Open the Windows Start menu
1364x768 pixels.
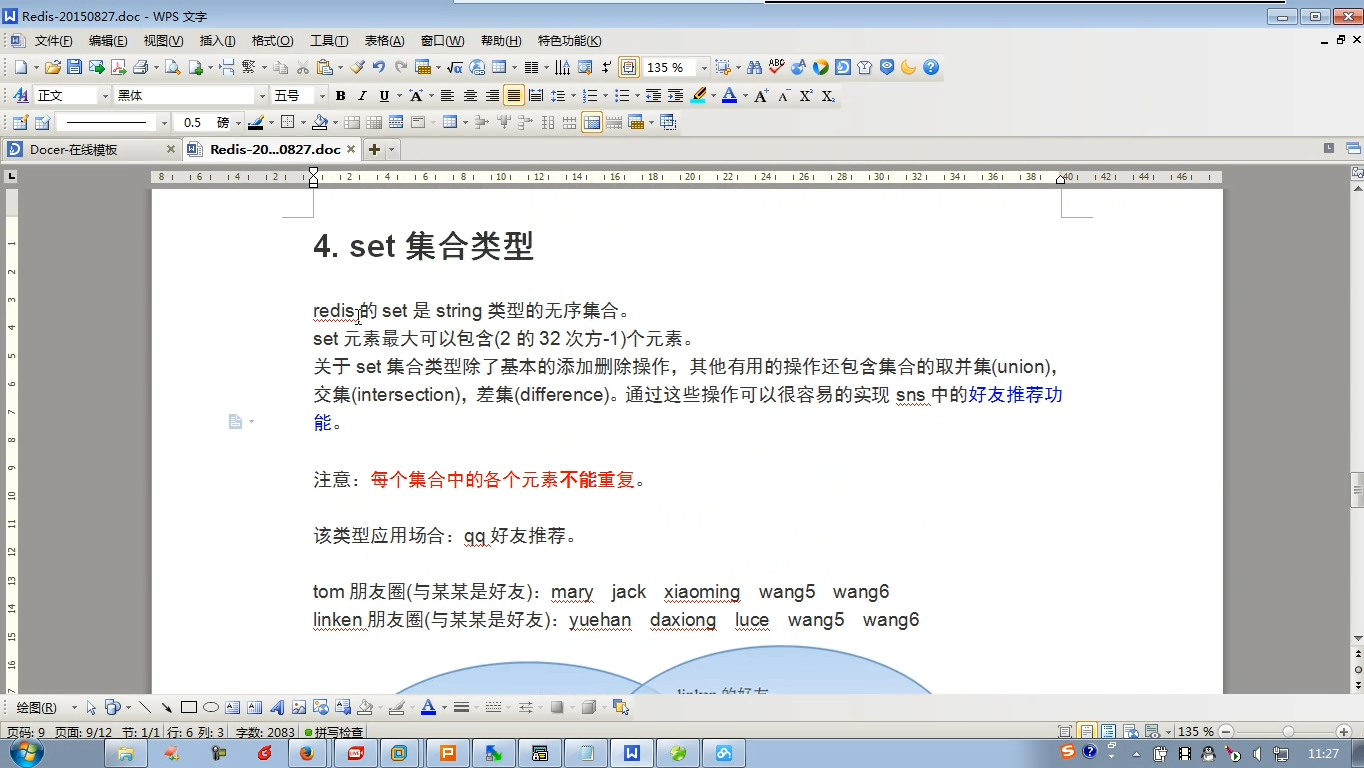point(26,753)
